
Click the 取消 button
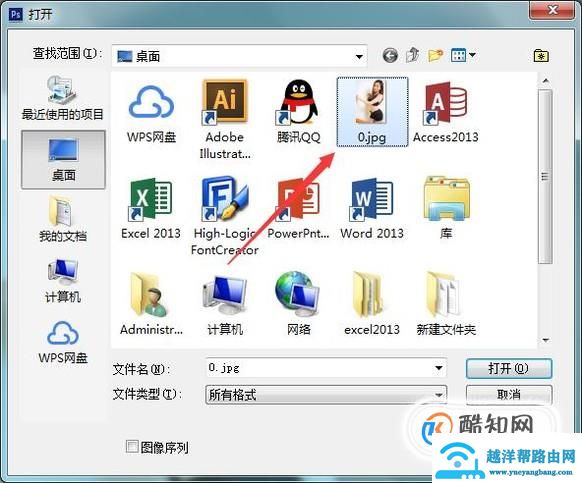coord(509,394)
